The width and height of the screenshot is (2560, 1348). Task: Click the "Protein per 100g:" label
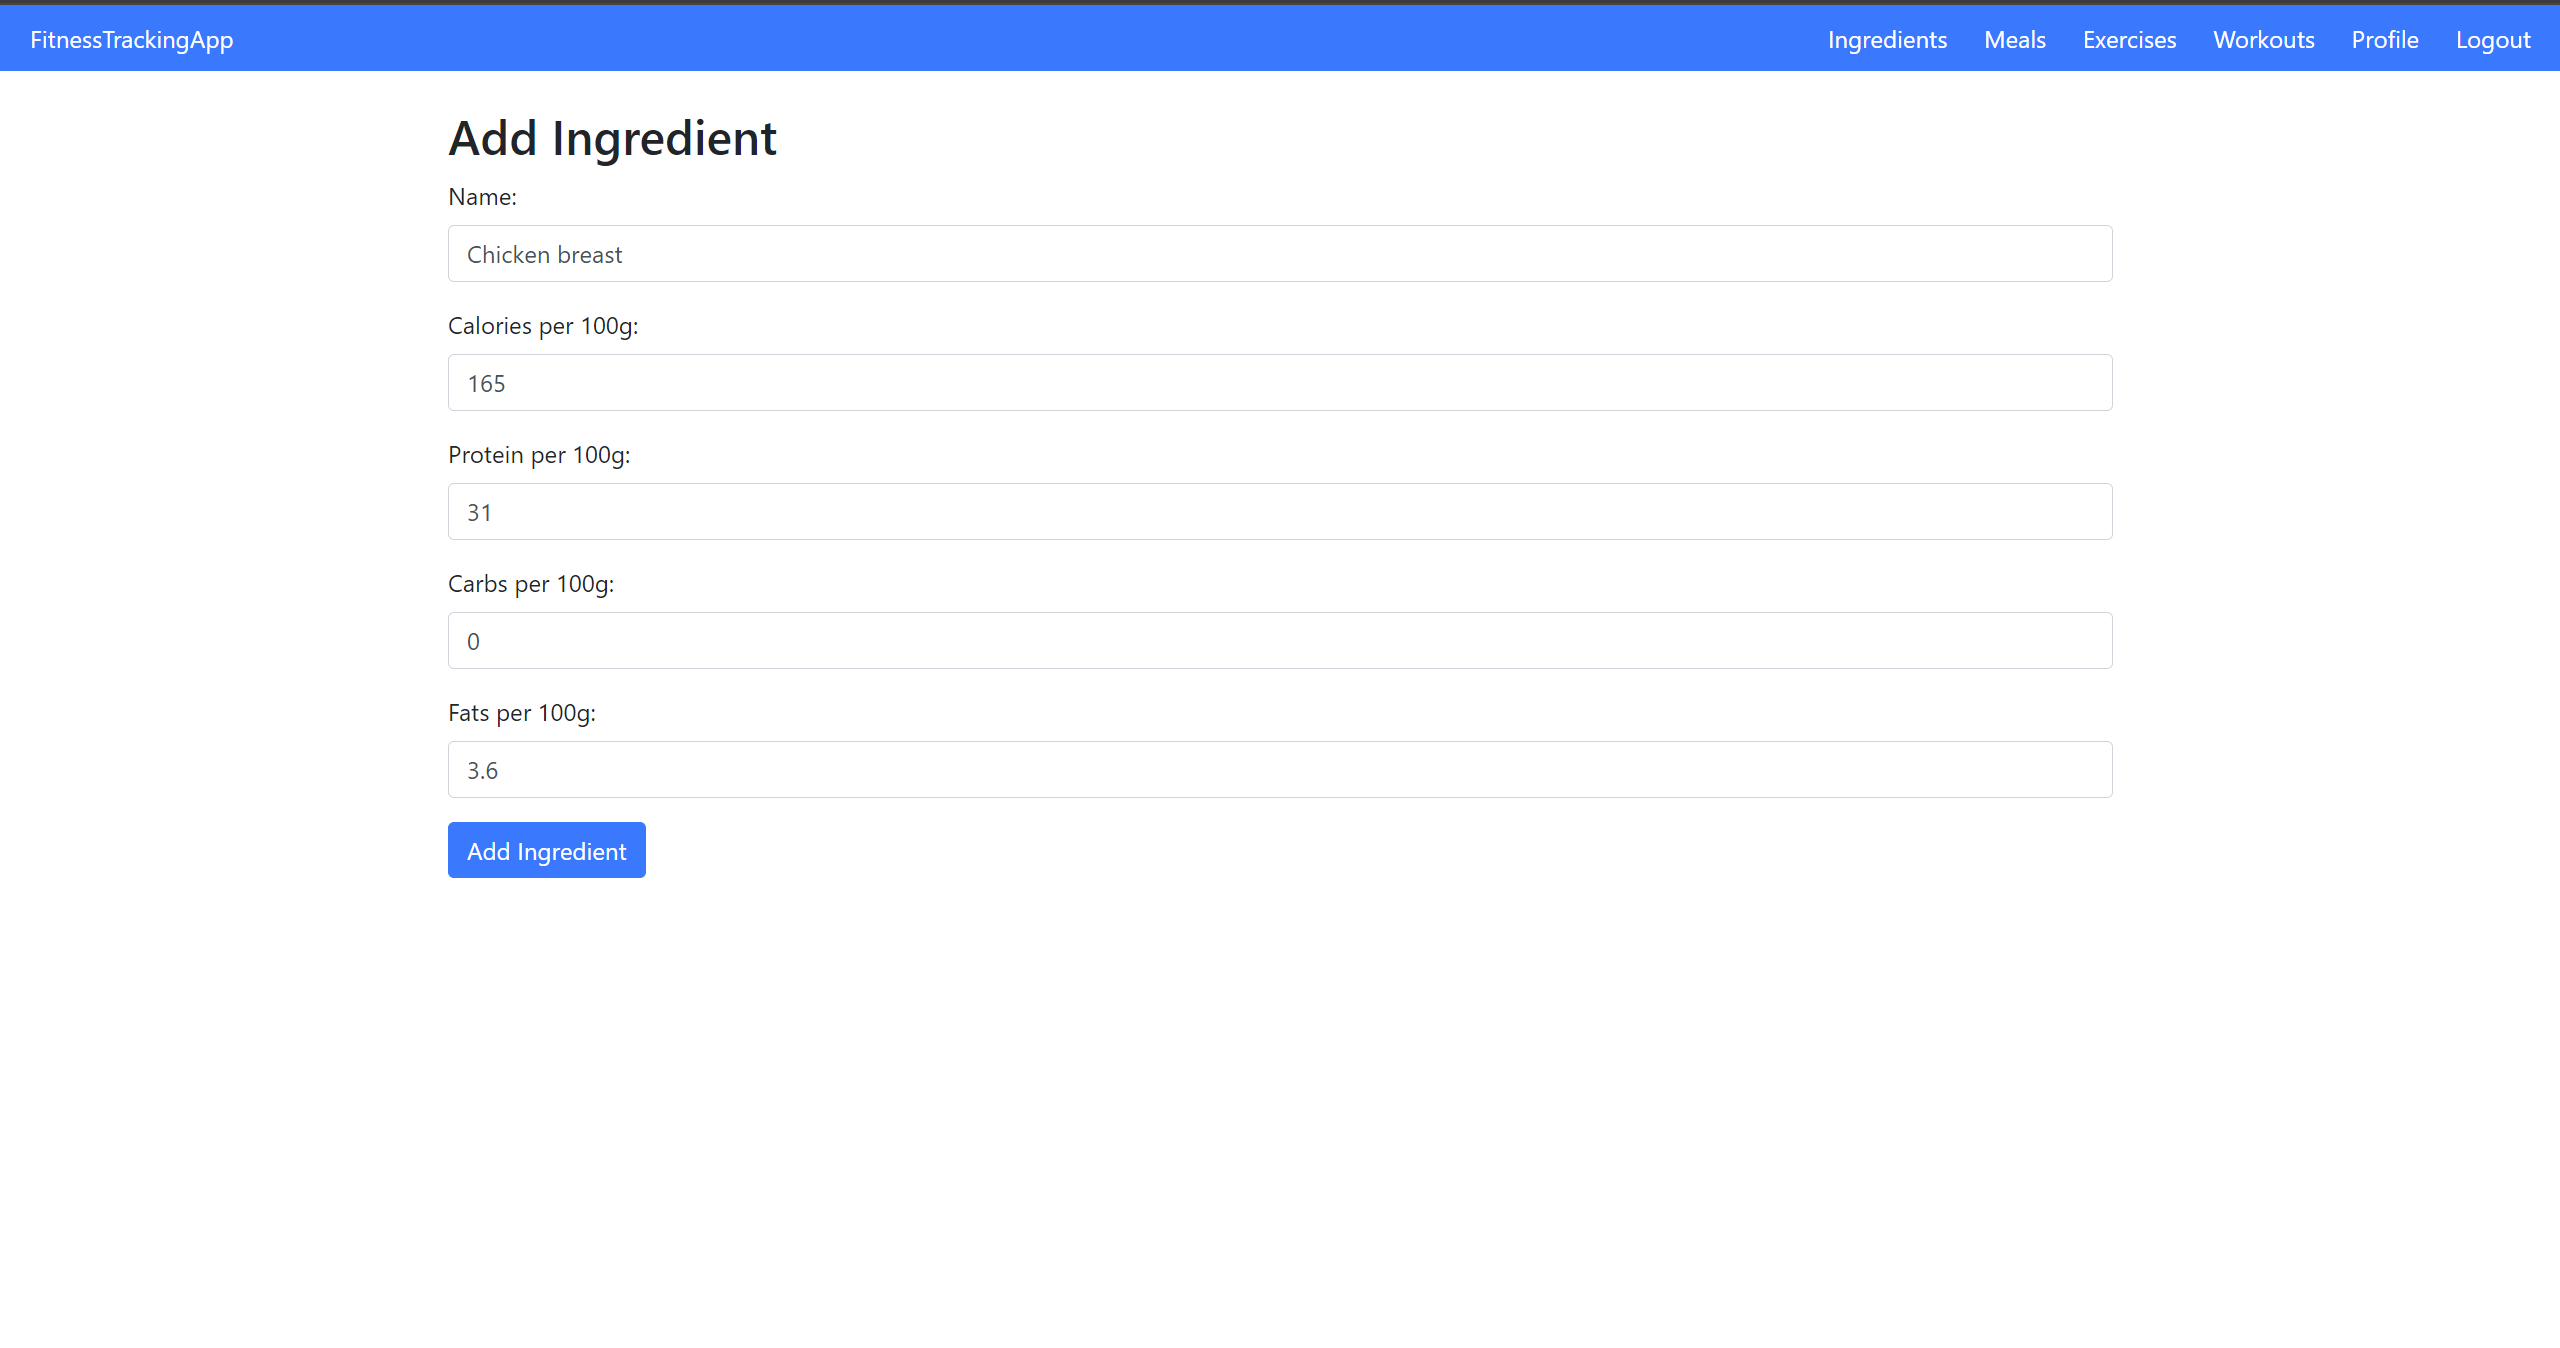tap(539, 455)
